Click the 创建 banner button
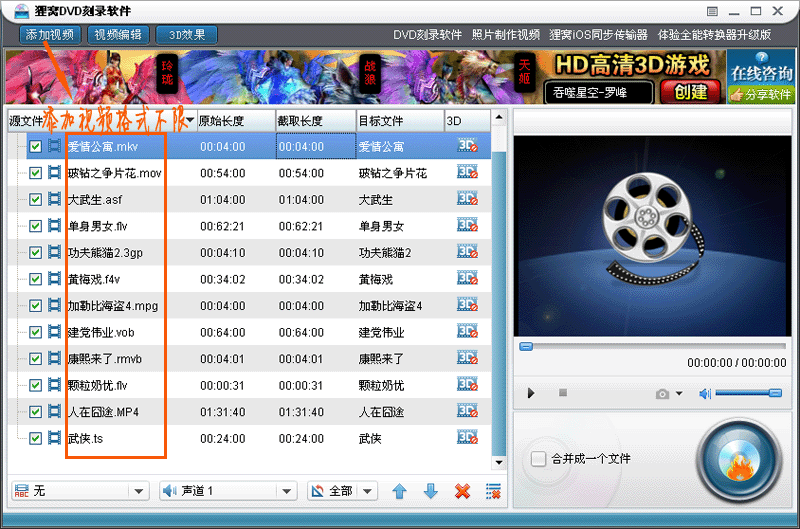800x529 pixels. 690,92
